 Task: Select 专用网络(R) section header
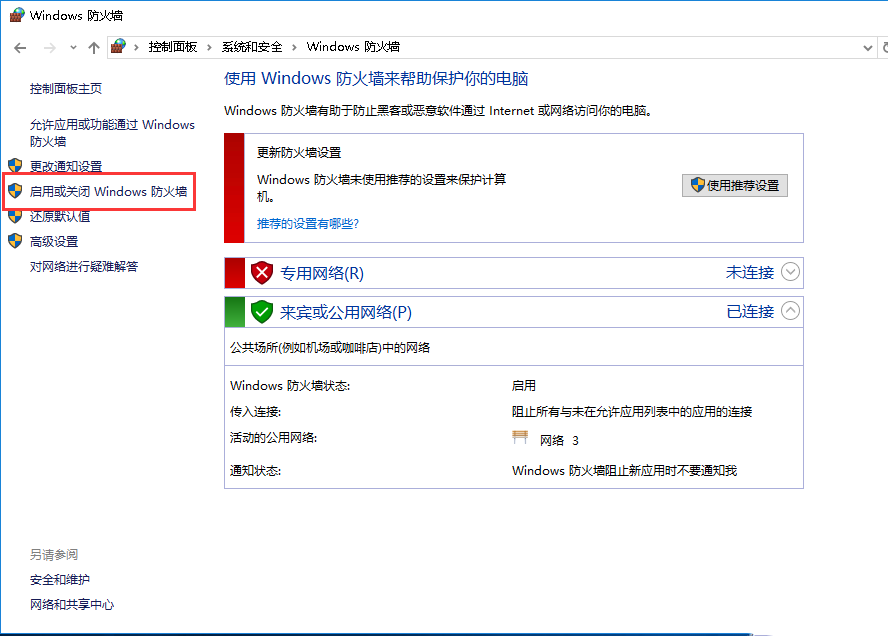[322, 274]
